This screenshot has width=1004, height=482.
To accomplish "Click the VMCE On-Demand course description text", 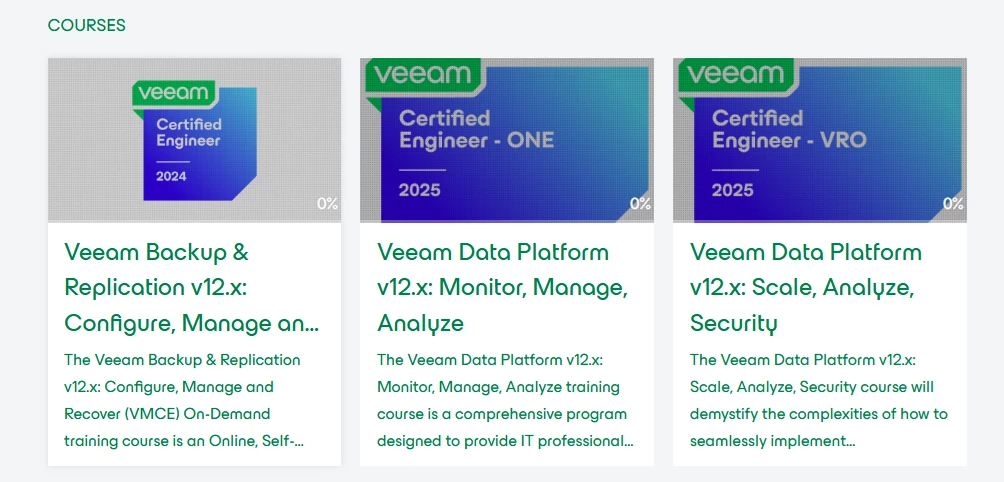I will [x=184, y=400].
